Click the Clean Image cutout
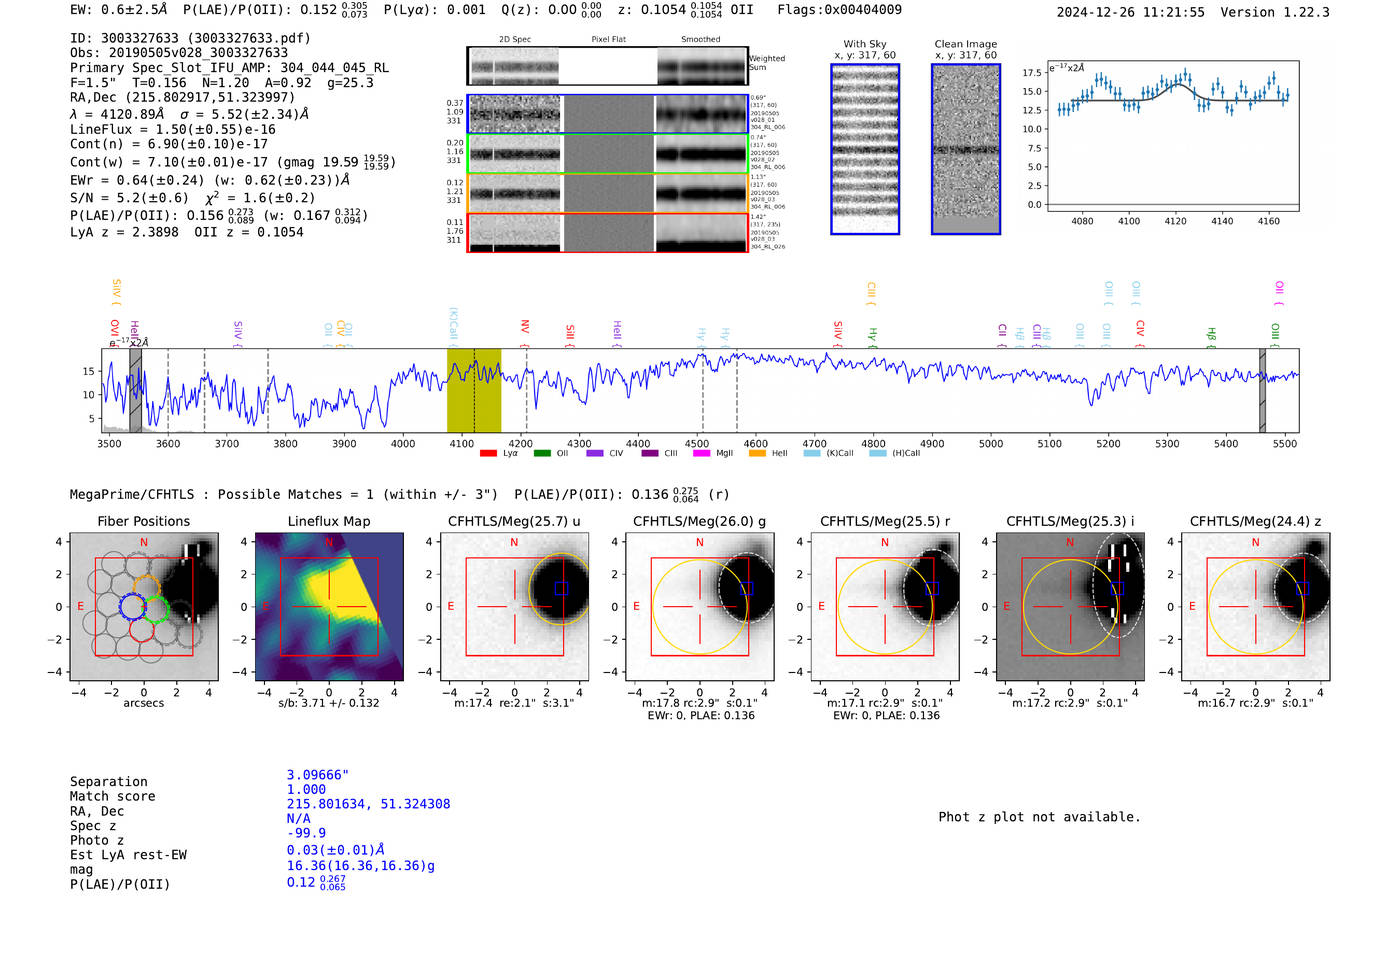The height and width of the screenshot is (953, 1400). (966, 149)
